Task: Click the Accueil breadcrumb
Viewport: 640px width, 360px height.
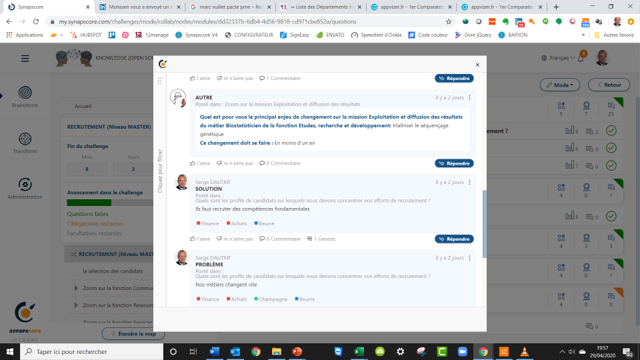Action: (x=83, y=106)
